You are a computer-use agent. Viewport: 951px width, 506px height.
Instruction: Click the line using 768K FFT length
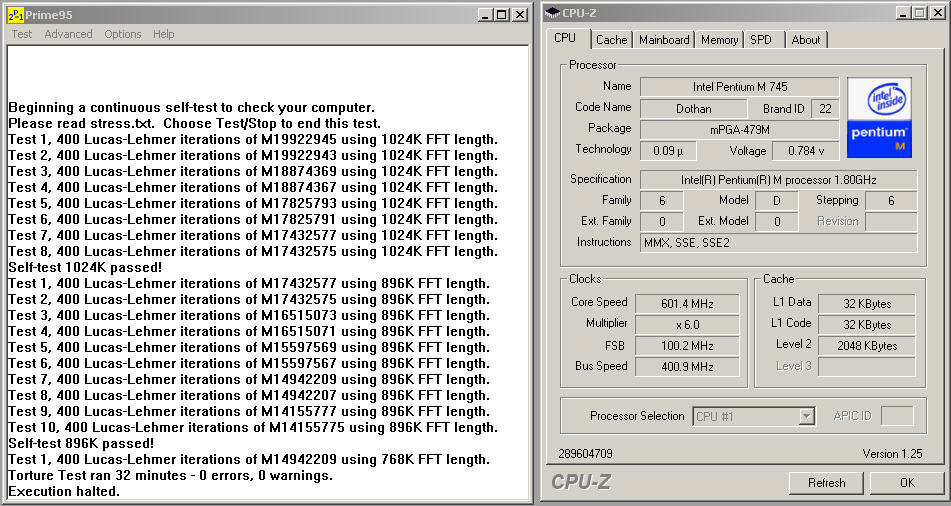249,459
